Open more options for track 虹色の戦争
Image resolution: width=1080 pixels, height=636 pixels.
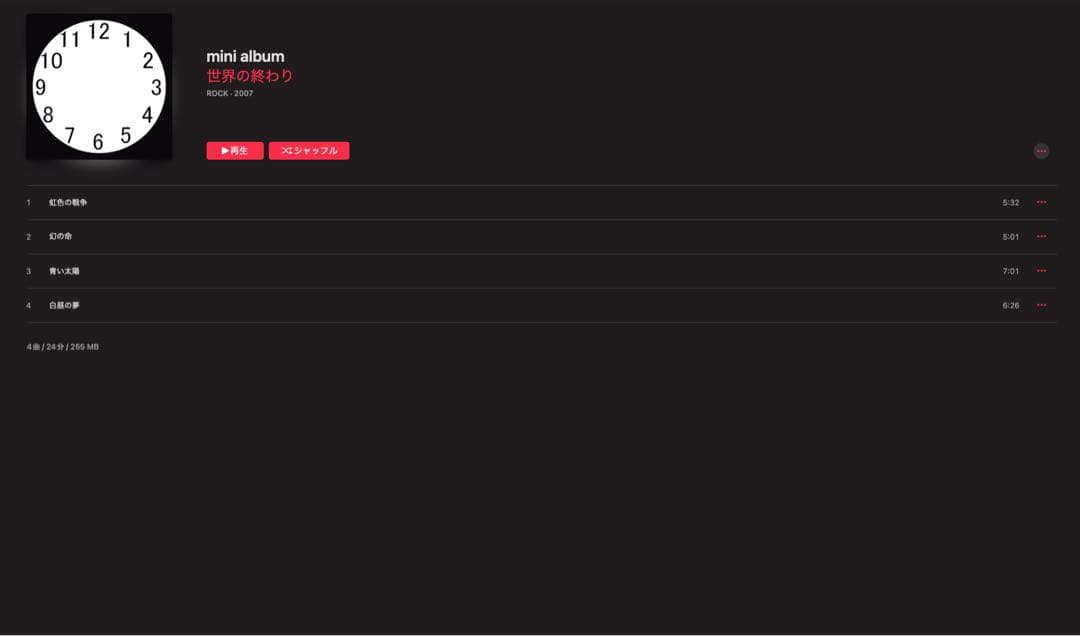coord(1041,202)
